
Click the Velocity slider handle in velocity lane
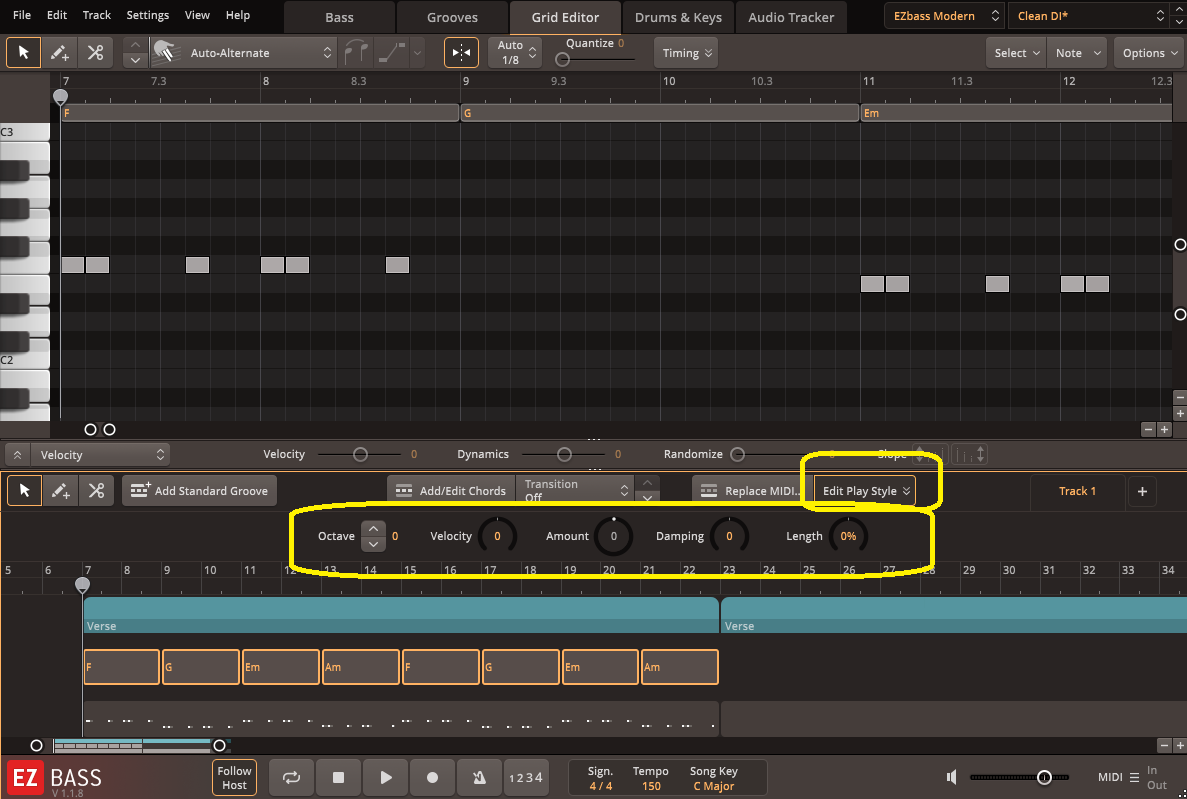(x=360, y=454)
